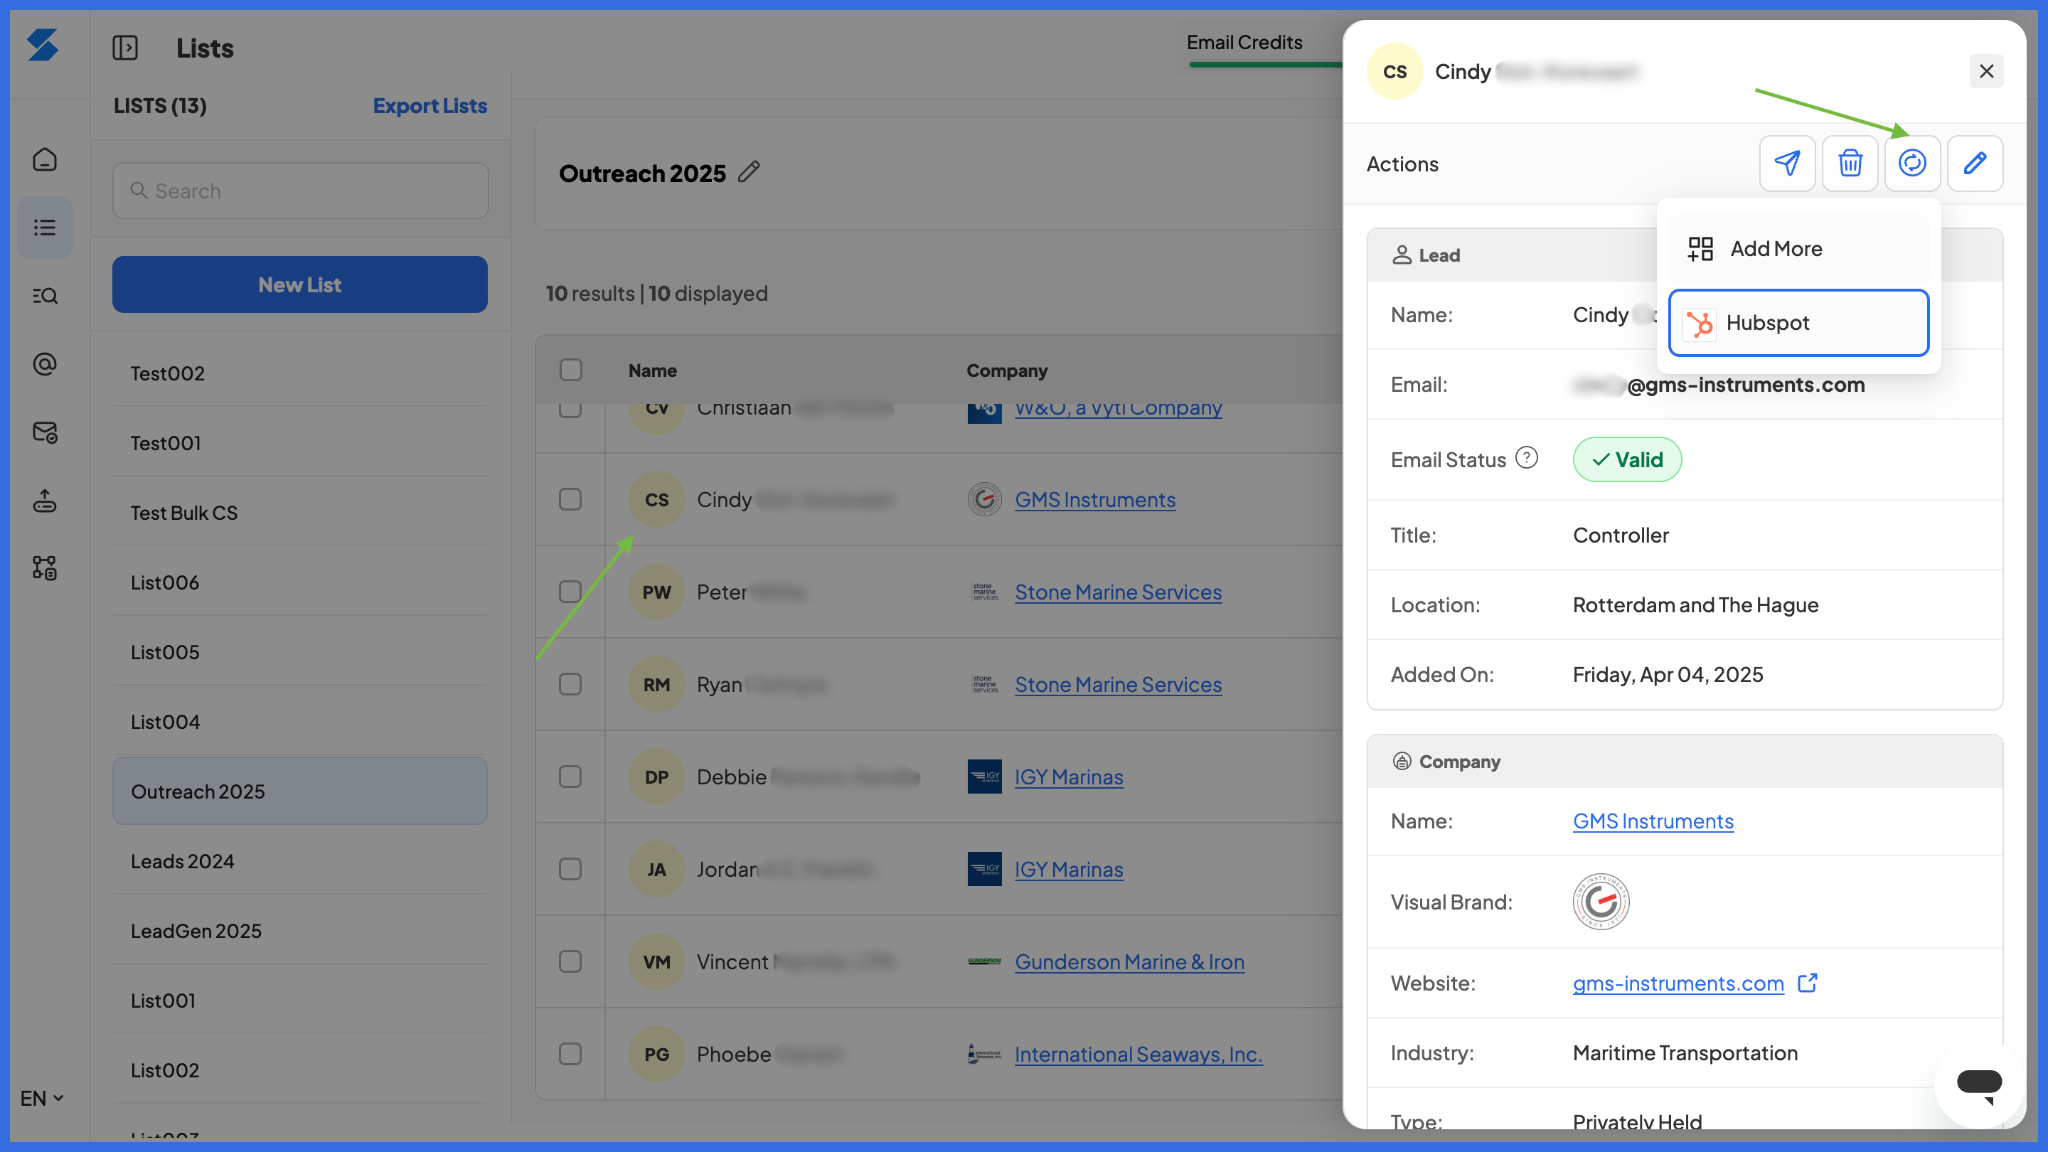Screen dimensions: 2048x1152
Task: Open IGY Marinas link in Debbie's row
Action: click(1069, 777)
